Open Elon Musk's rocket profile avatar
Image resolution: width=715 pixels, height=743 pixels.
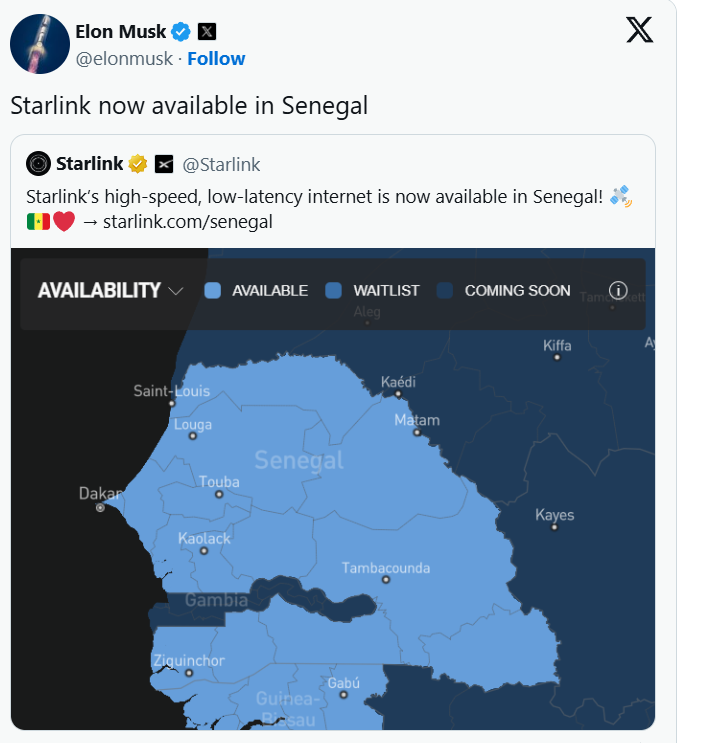tap(39, 44)
